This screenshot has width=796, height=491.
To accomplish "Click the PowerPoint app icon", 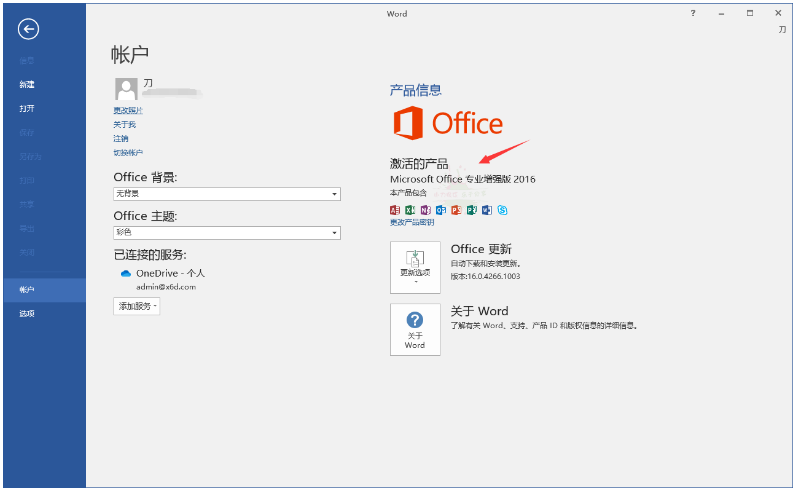I will [456, 210].
